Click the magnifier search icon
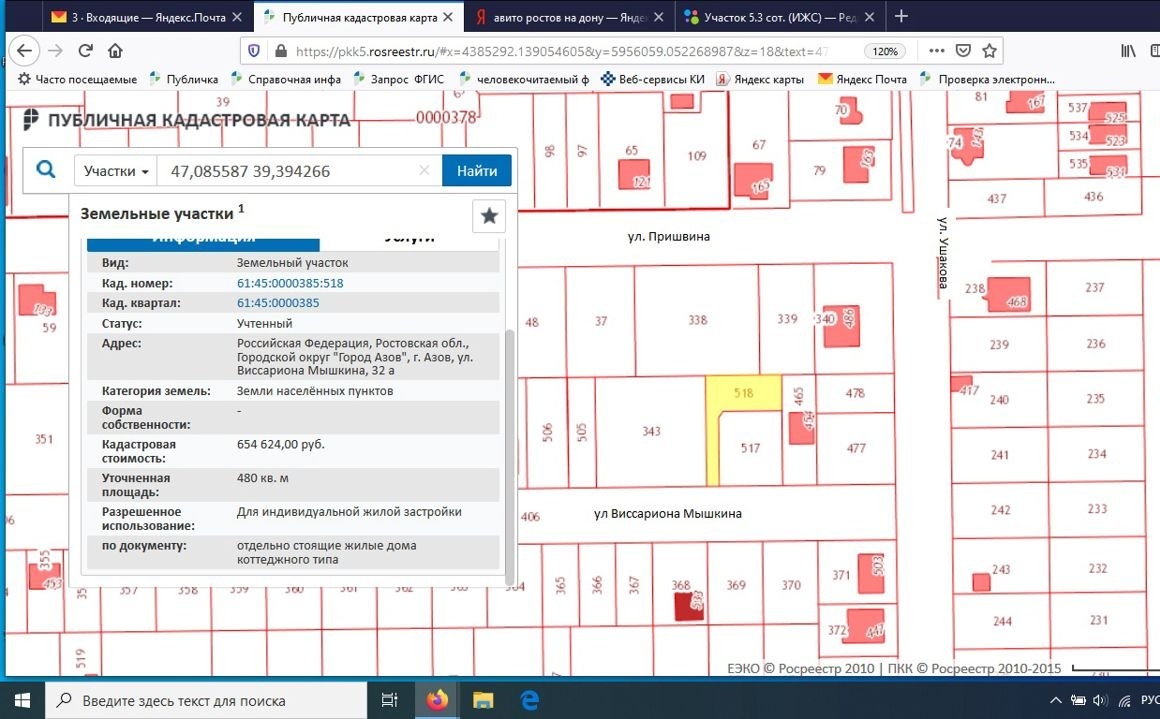 [46, 170]
